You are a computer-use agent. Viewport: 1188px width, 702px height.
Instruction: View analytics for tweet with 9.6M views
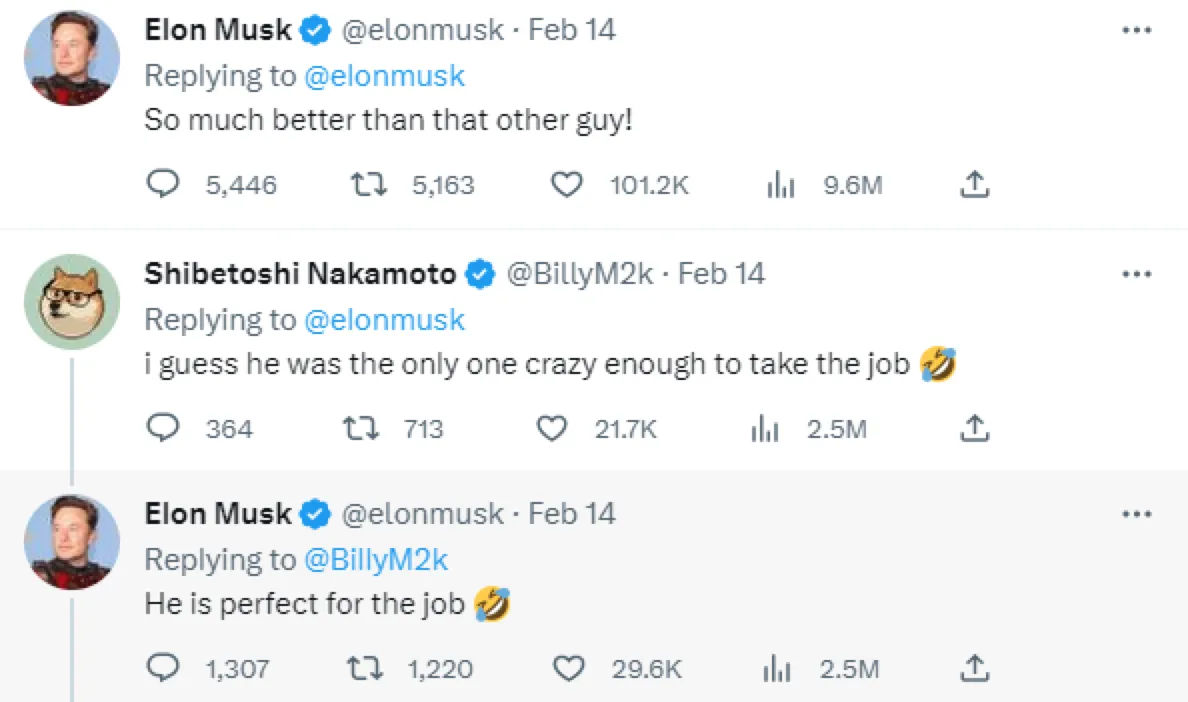780,184
